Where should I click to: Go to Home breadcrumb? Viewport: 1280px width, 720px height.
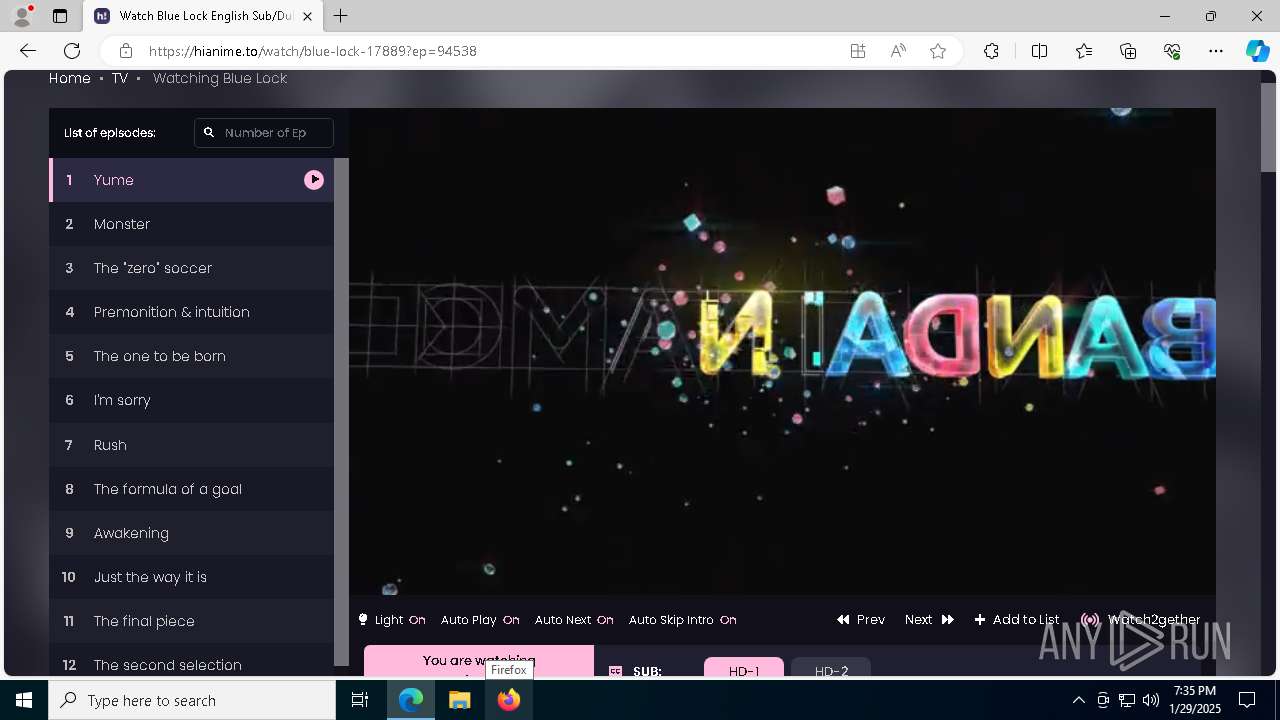[70, 78]
